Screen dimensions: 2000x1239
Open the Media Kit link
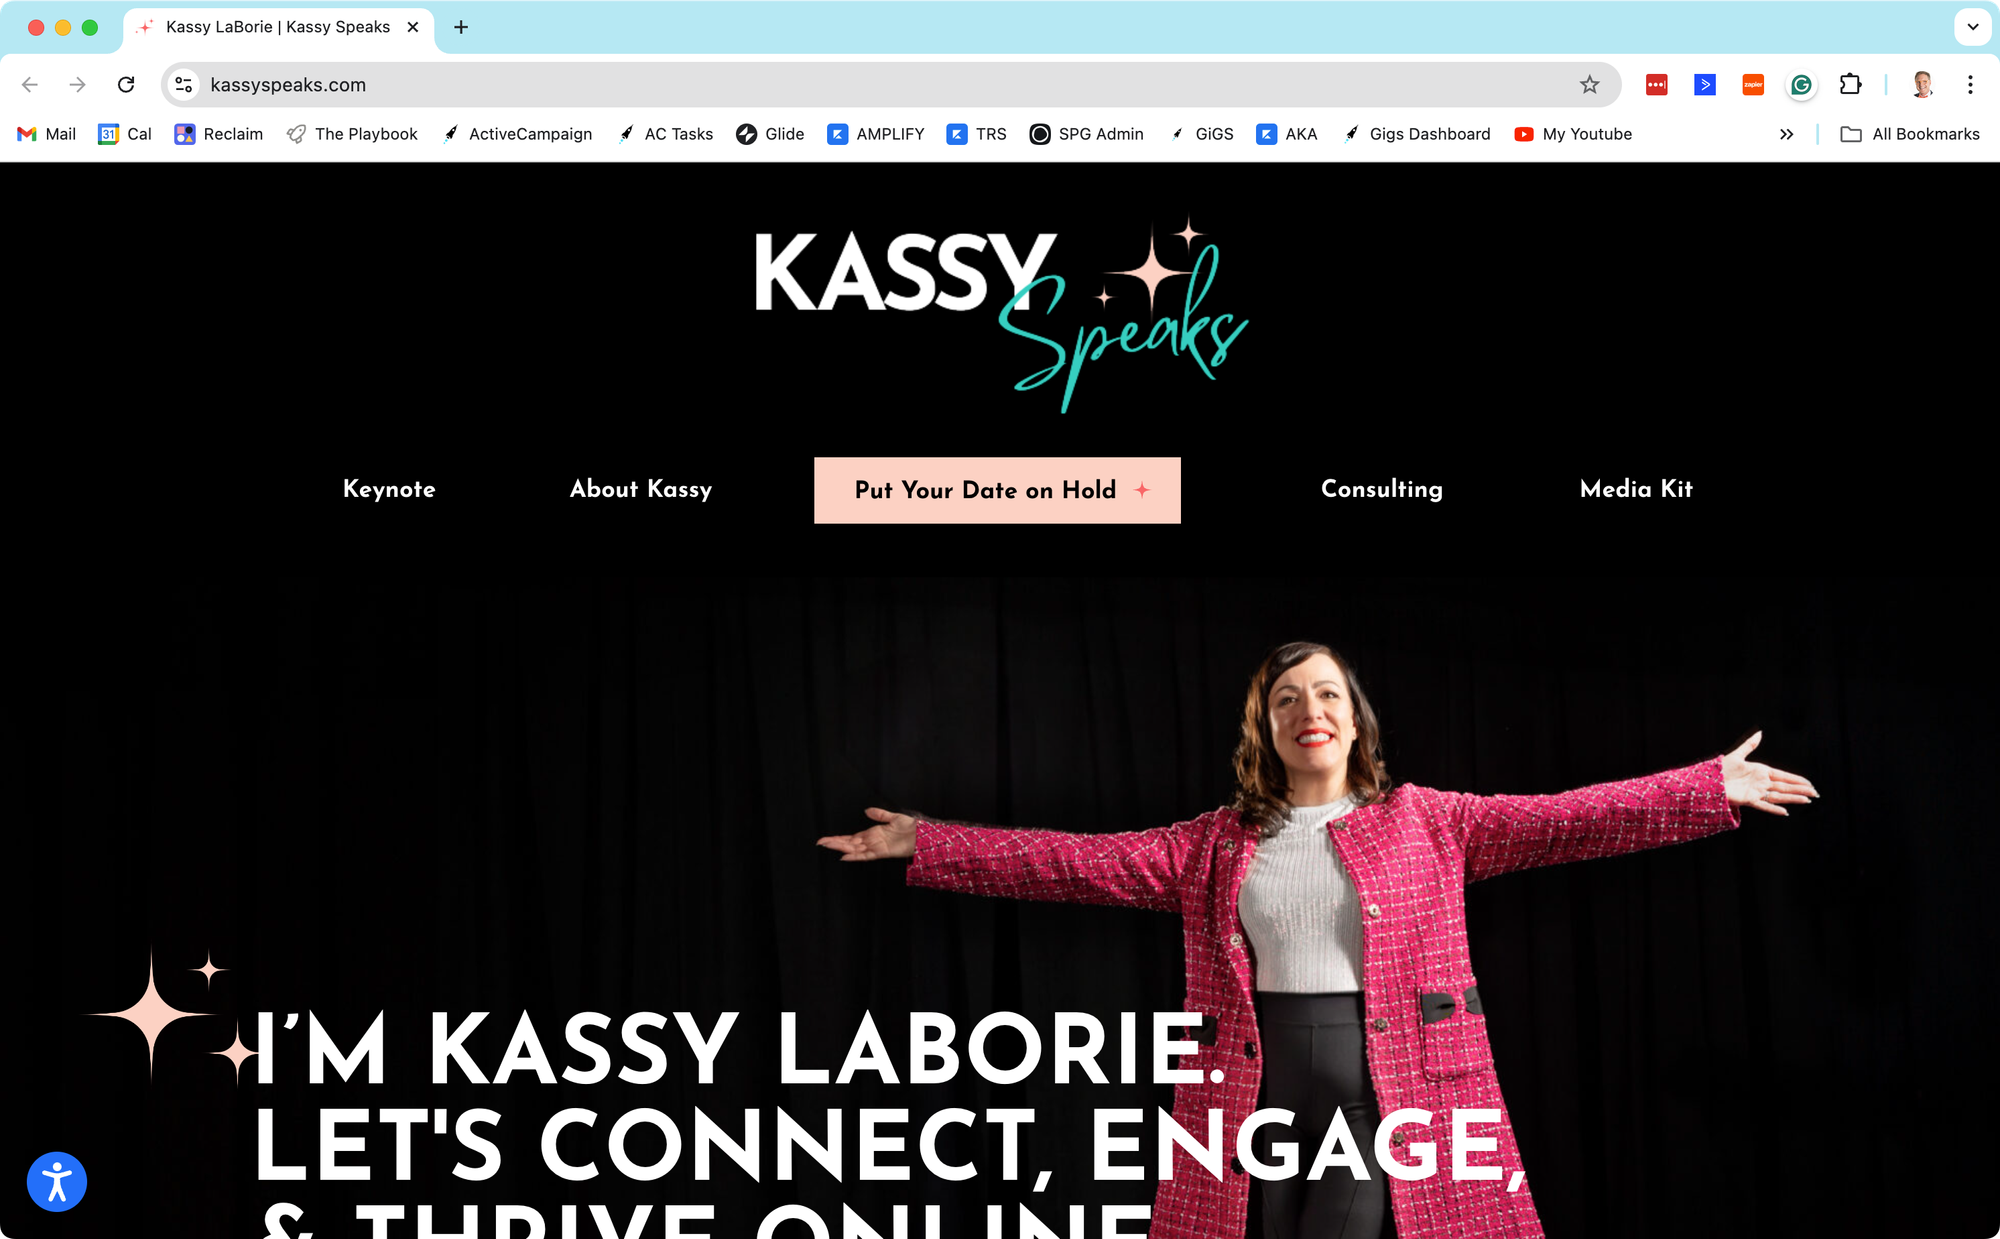point(1636,489)
